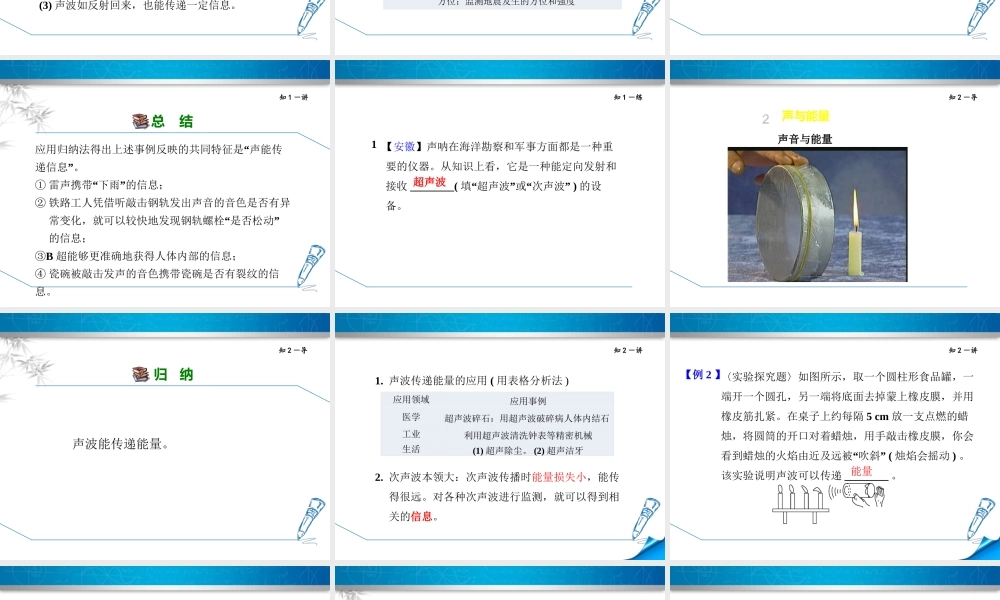Click the line '(3) 声波如反射回来,也能传递一定信息。'
Screen dimensions: 1000x600
[x=138, y=6]
